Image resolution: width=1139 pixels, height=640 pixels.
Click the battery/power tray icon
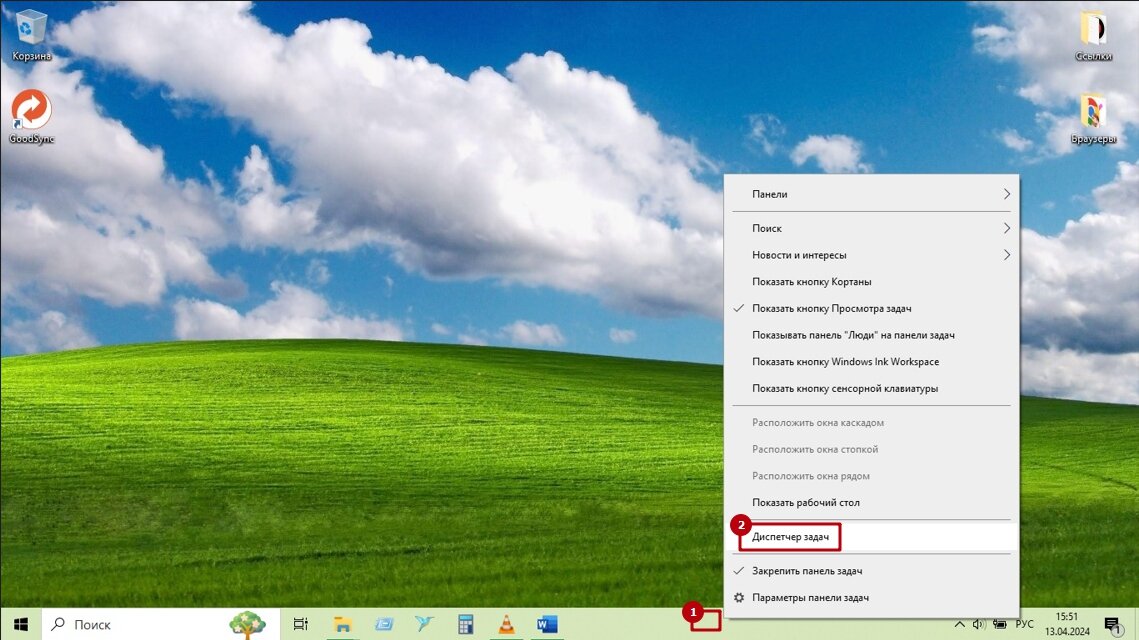coord(1000,624)
